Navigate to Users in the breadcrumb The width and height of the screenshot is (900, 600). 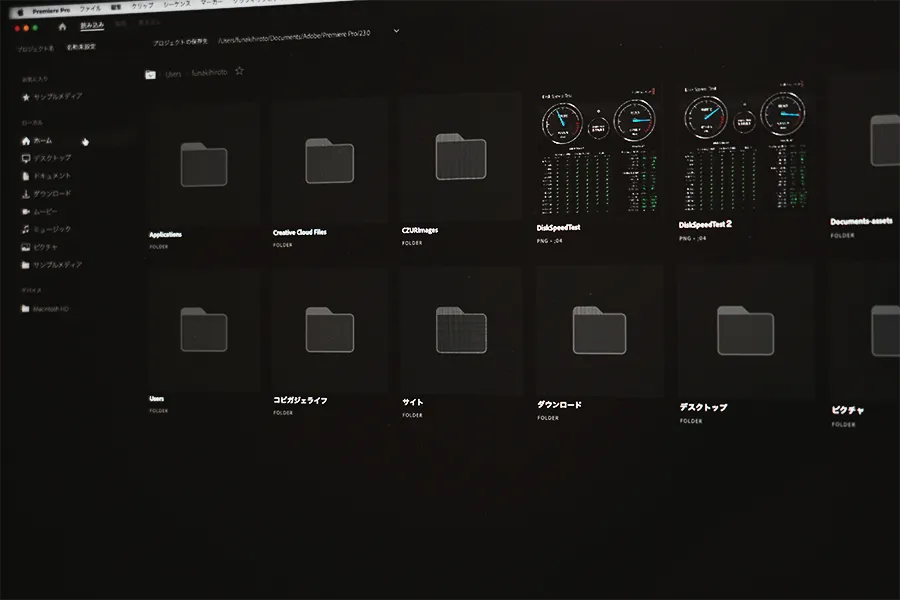click(173, 73)
